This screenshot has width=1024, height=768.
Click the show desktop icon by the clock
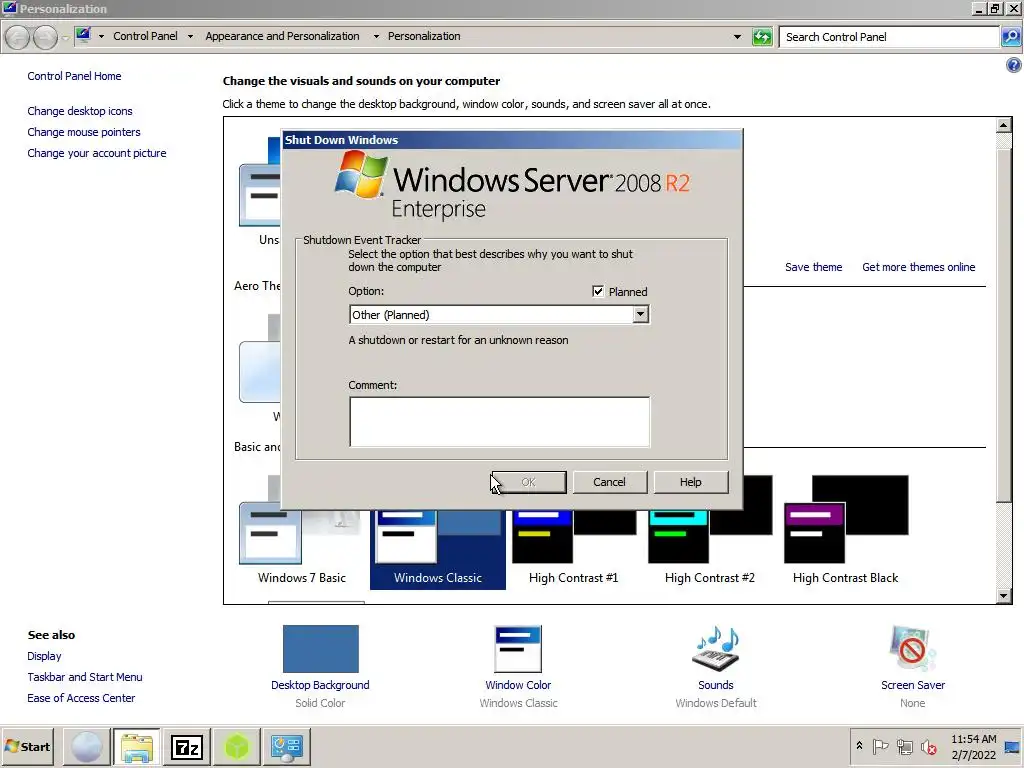[1013, 747]
